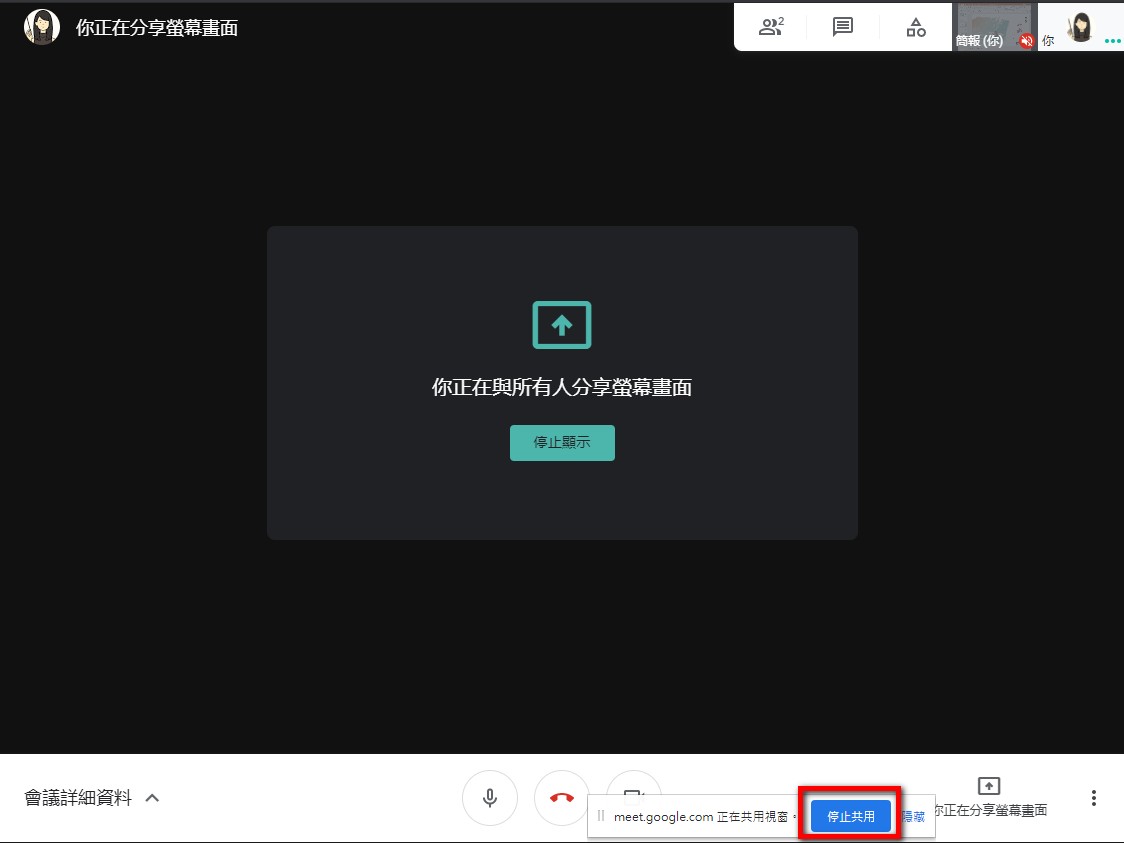This screenshot has width=1124, height=843.
Task: Hang up with the red phone button
Action: [x=562, y=798]
